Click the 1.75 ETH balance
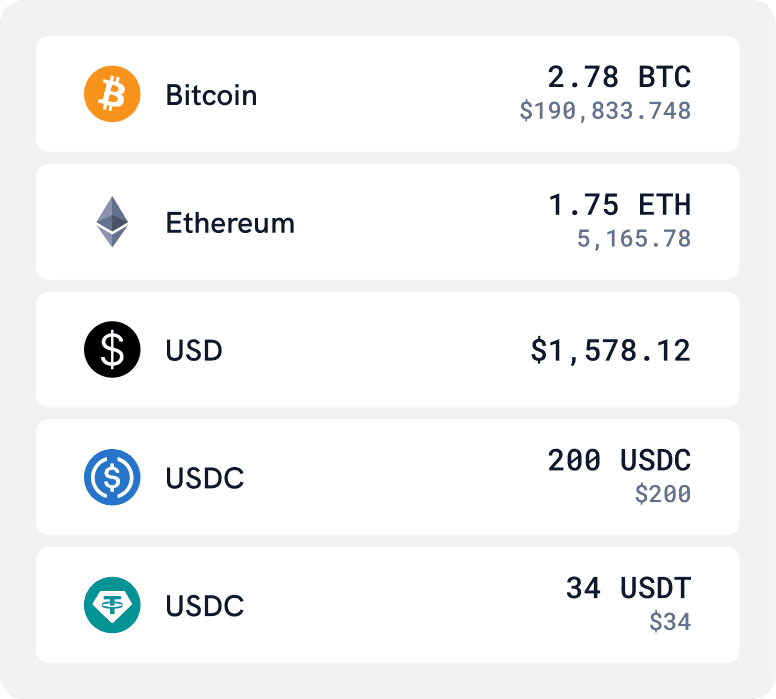Screen dimensions: 776x699 pos(619,205)
